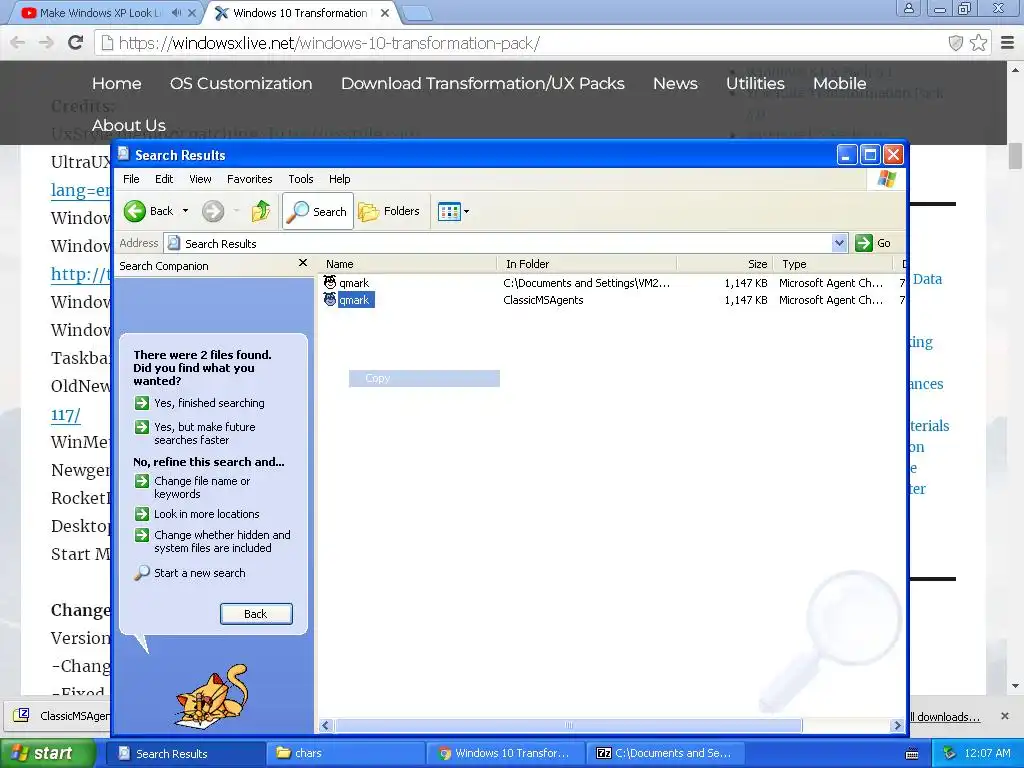The image size is (1024, 768).
Task: Click the search companion cat character
Action: pyautogui.click(x=212, y=698)
